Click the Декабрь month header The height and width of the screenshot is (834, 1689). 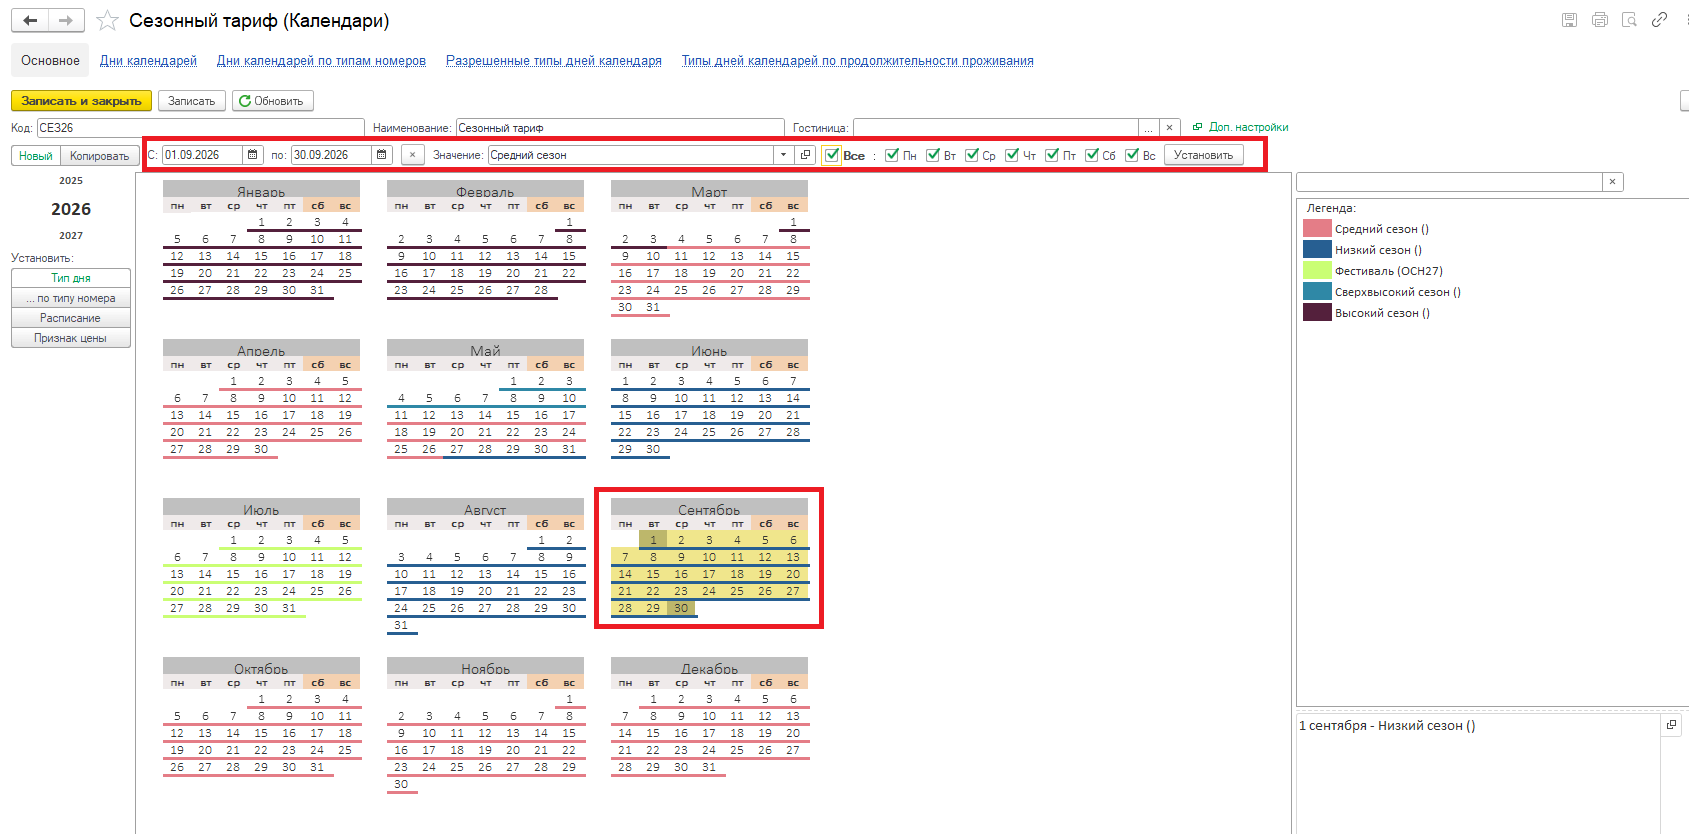pyautogui.click(x=709, y=667)
